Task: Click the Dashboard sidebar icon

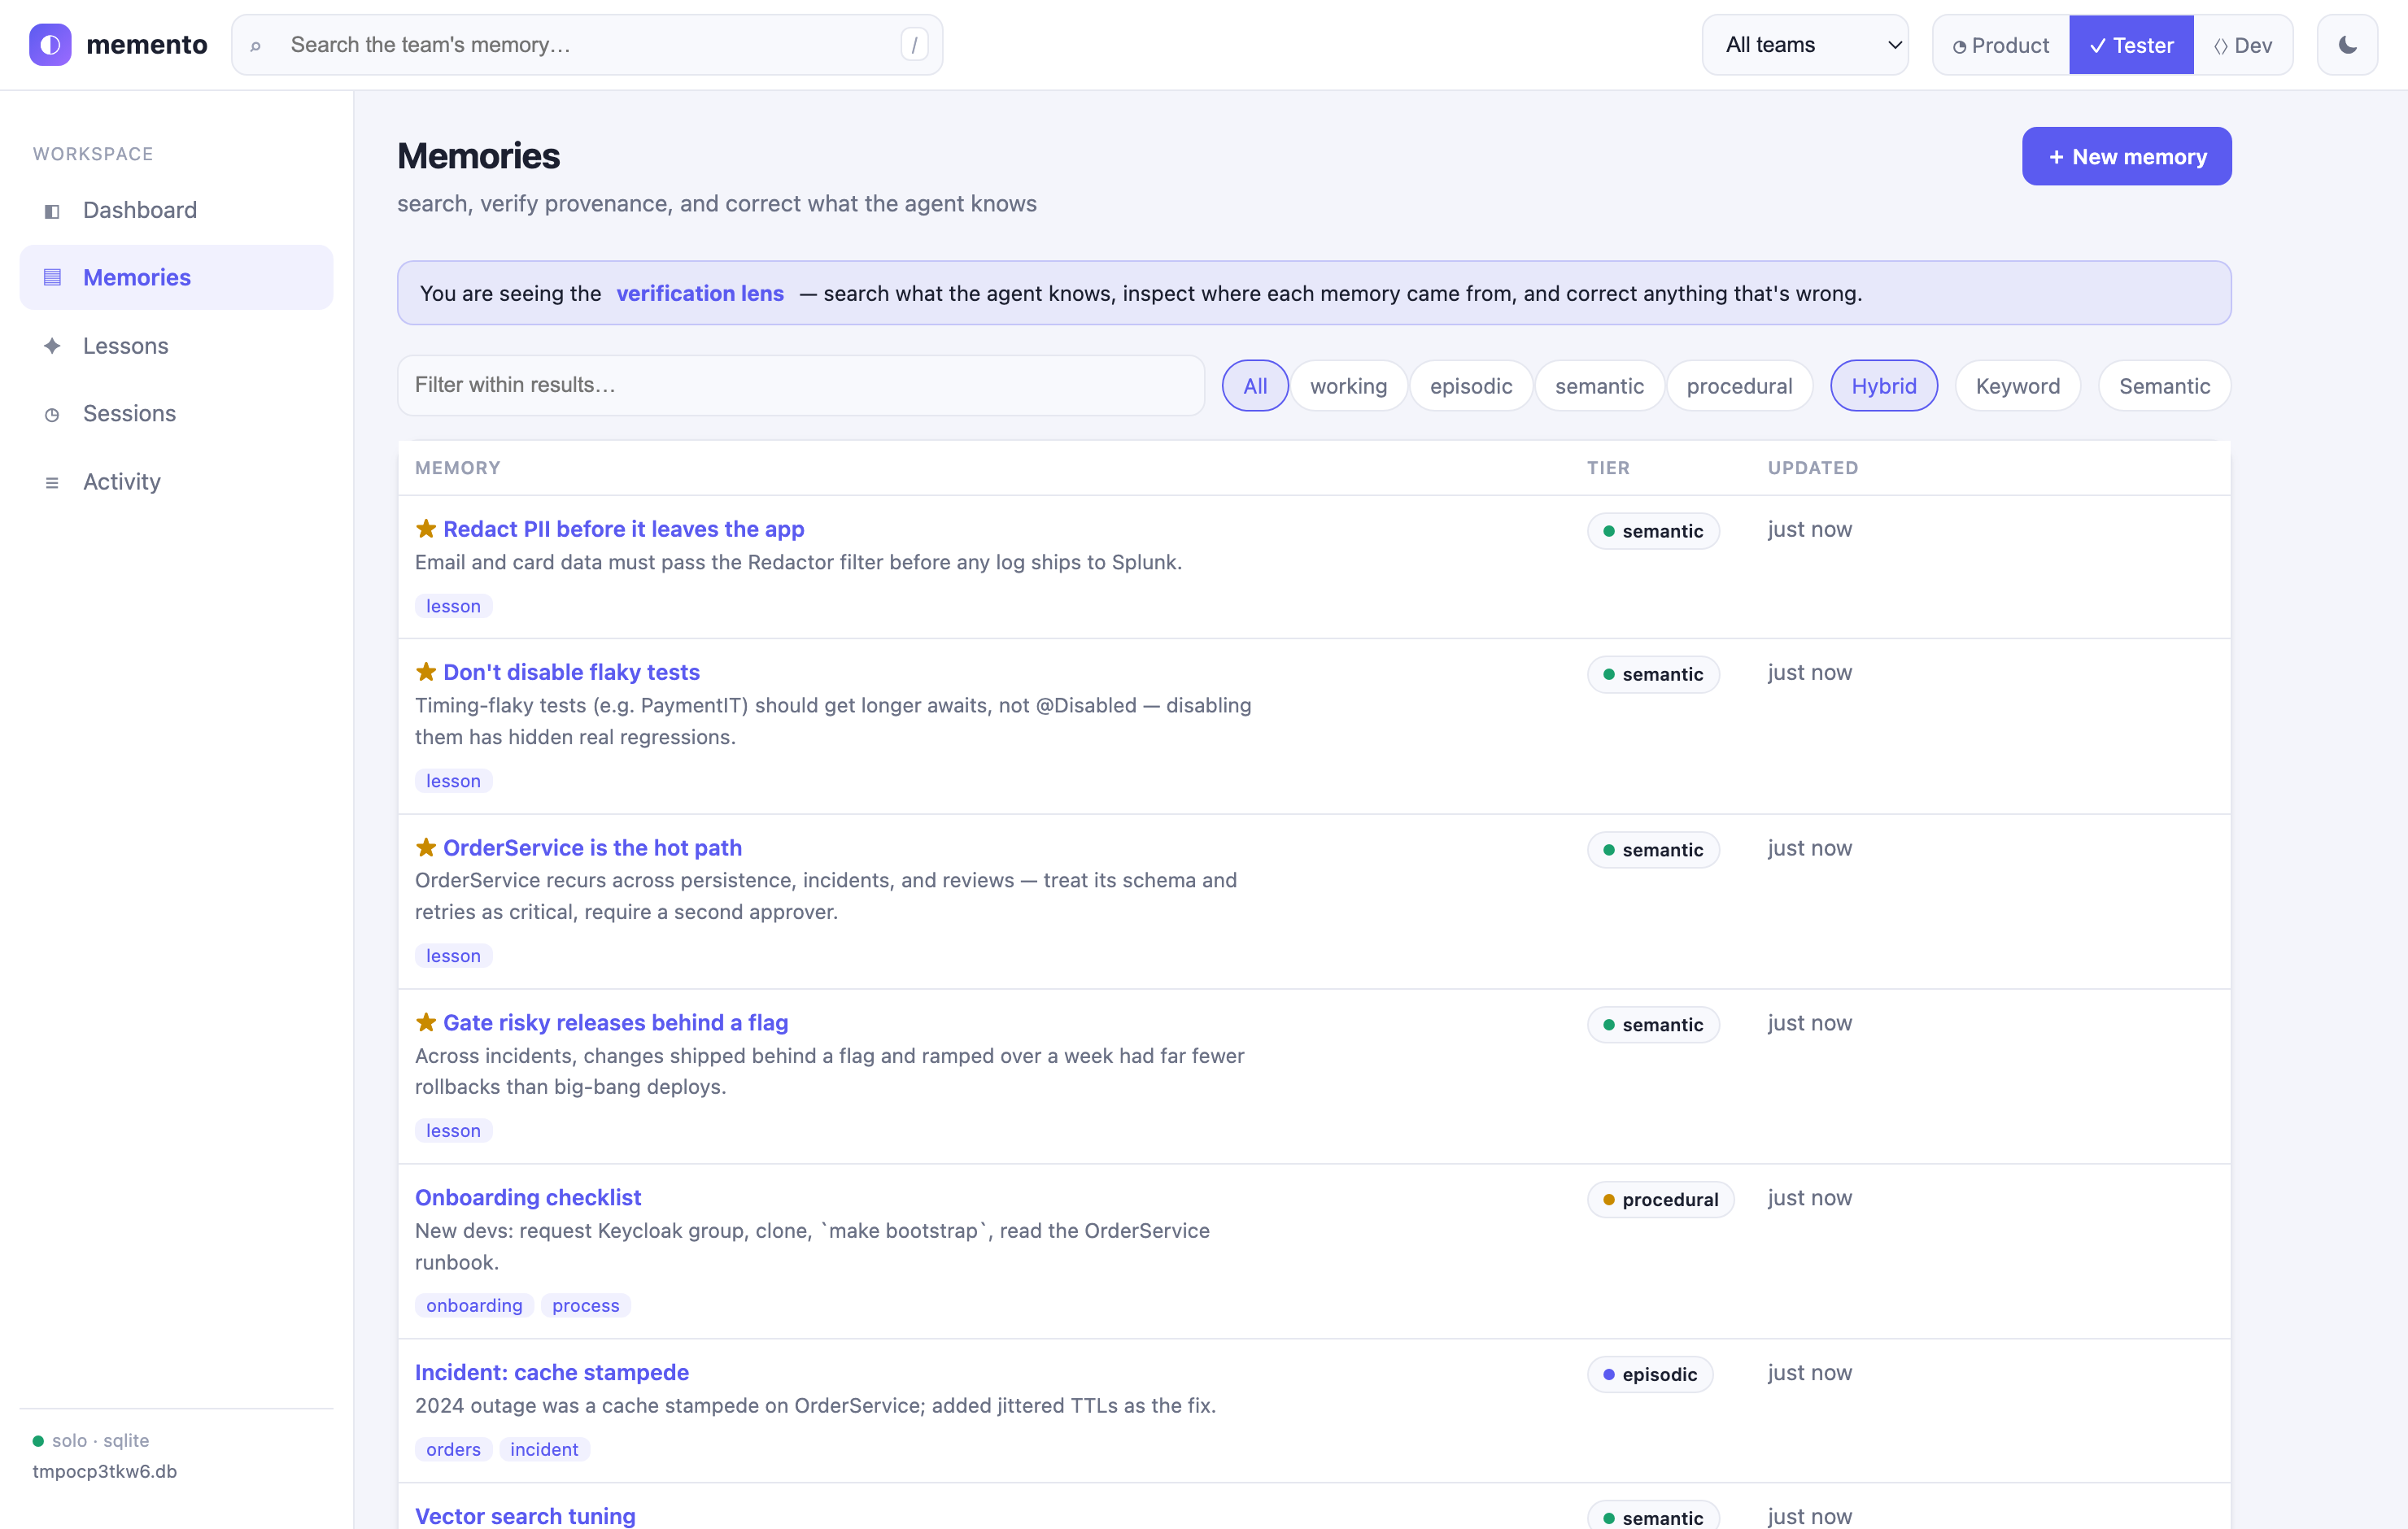Action: coord(52,211)
